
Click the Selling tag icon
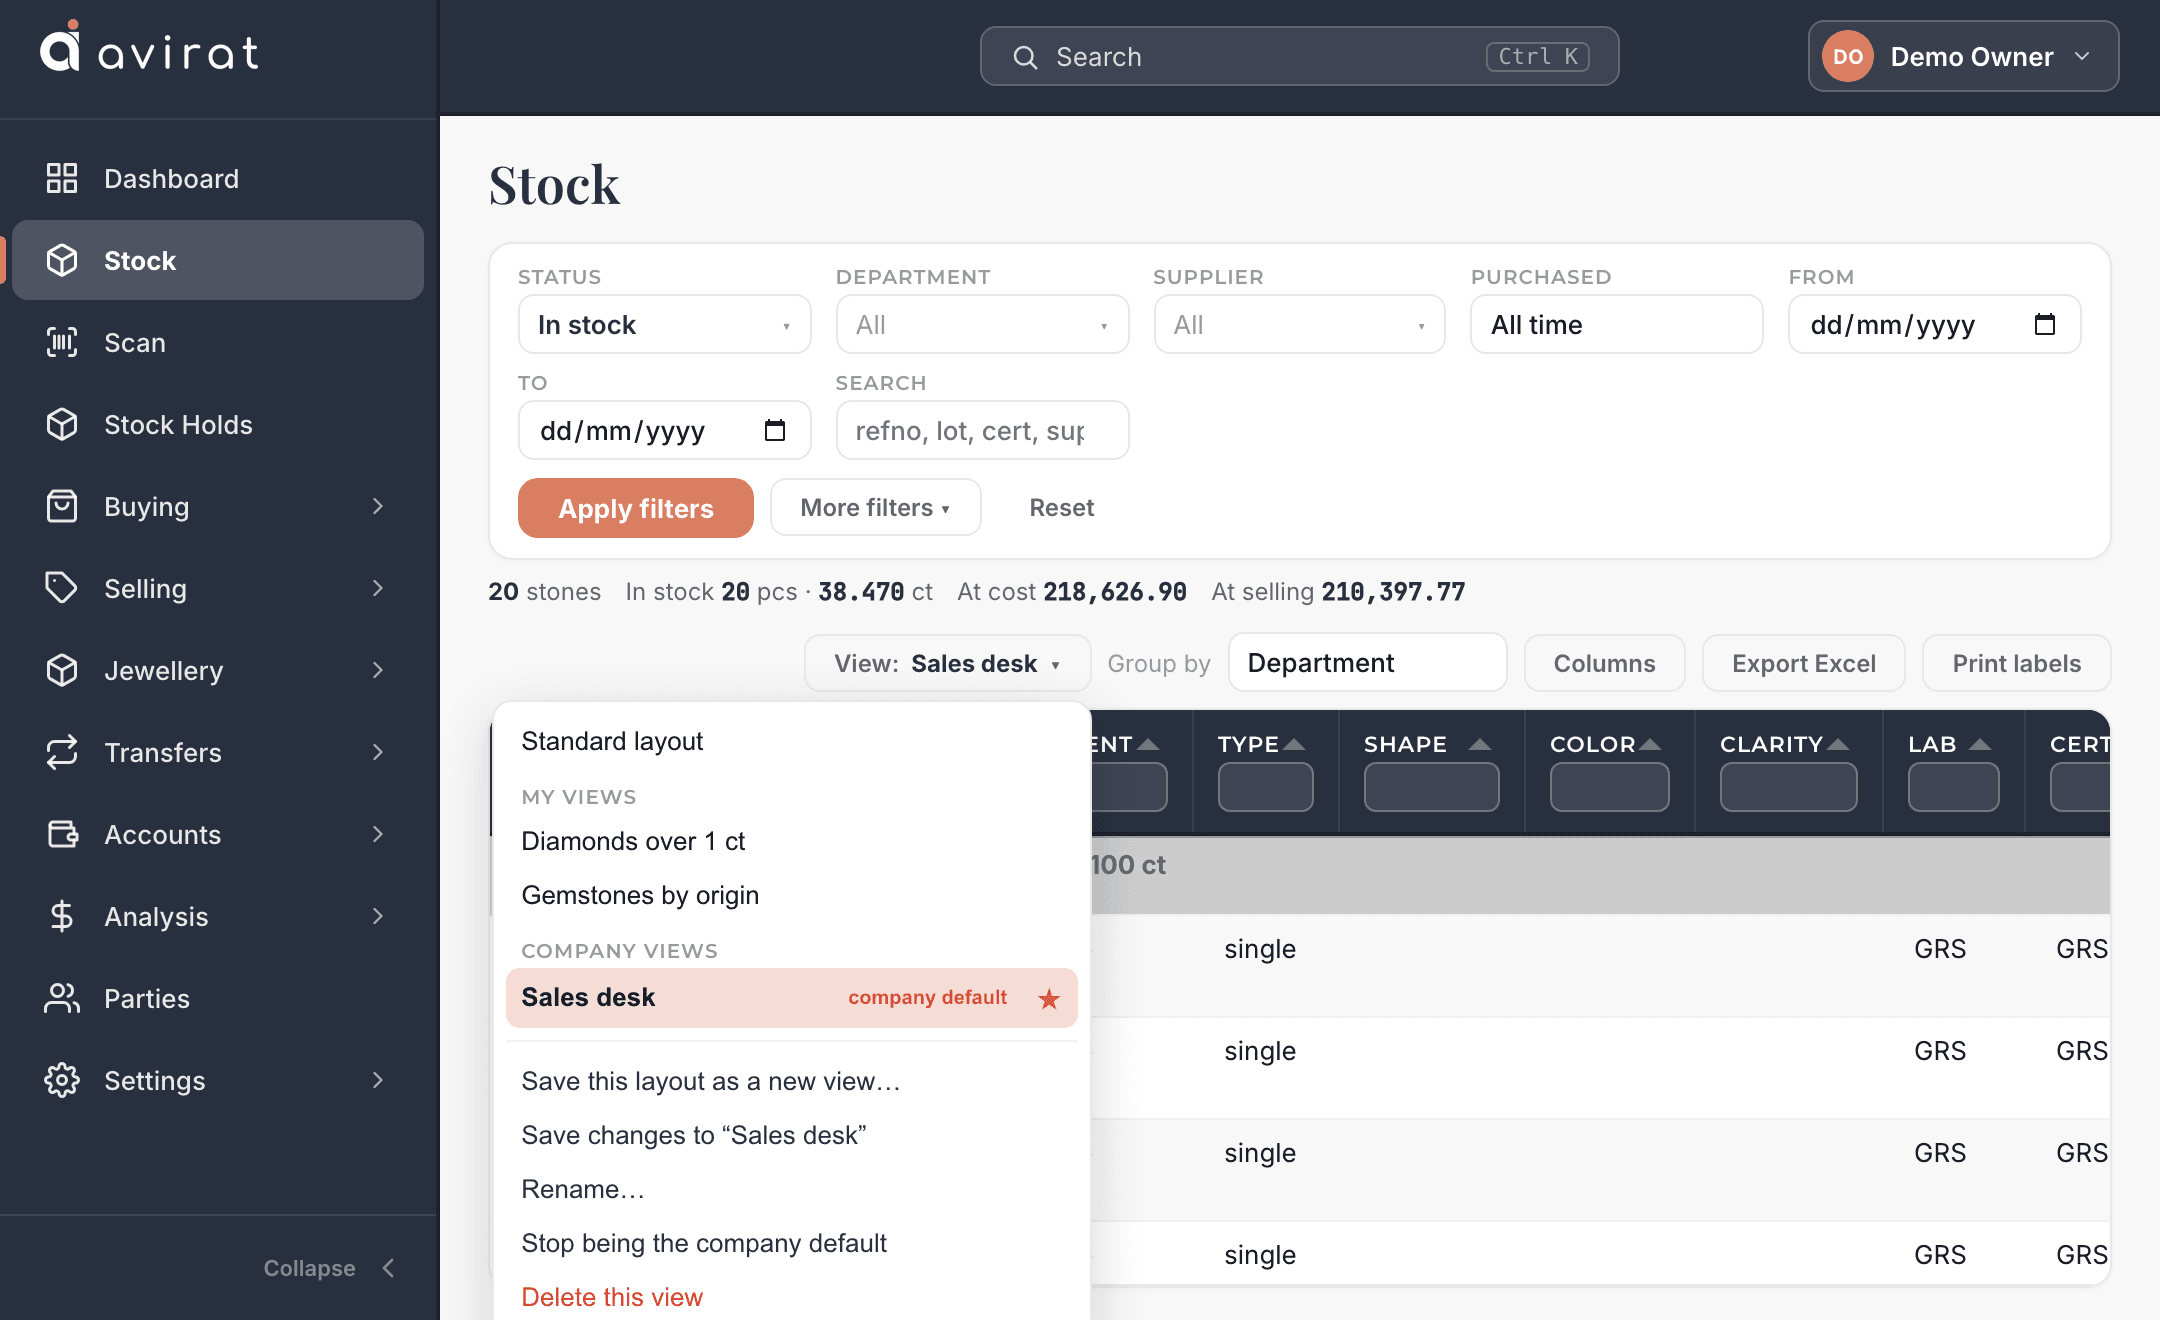(62, 588)
